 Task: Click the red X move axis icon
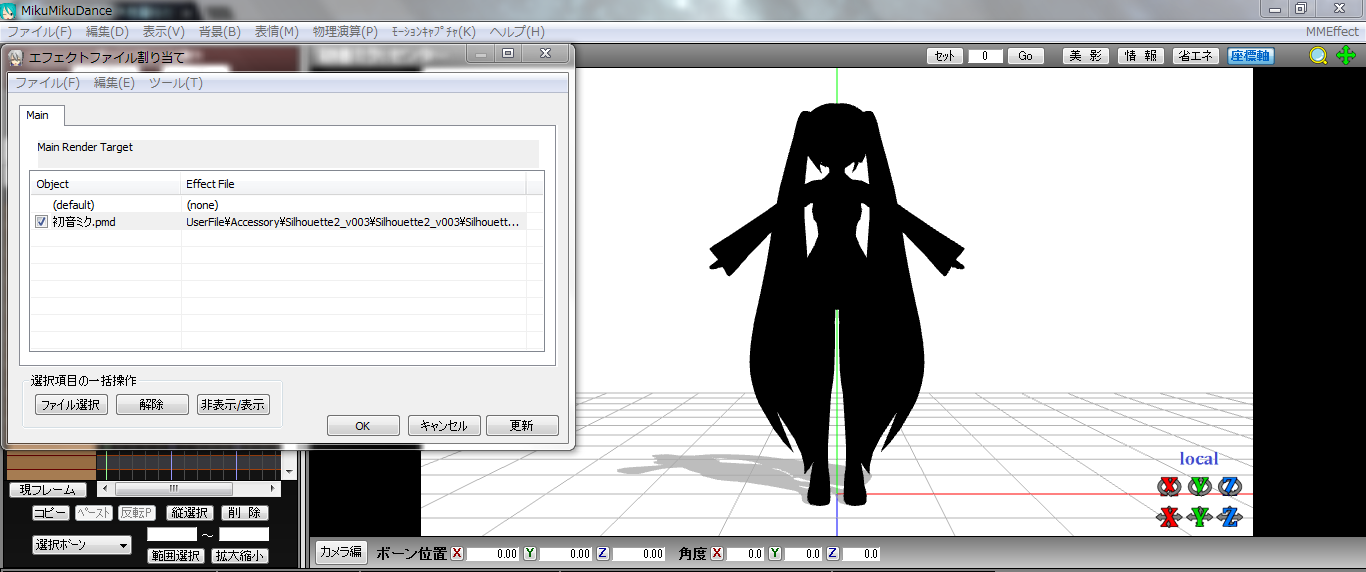pos(1169,517)
